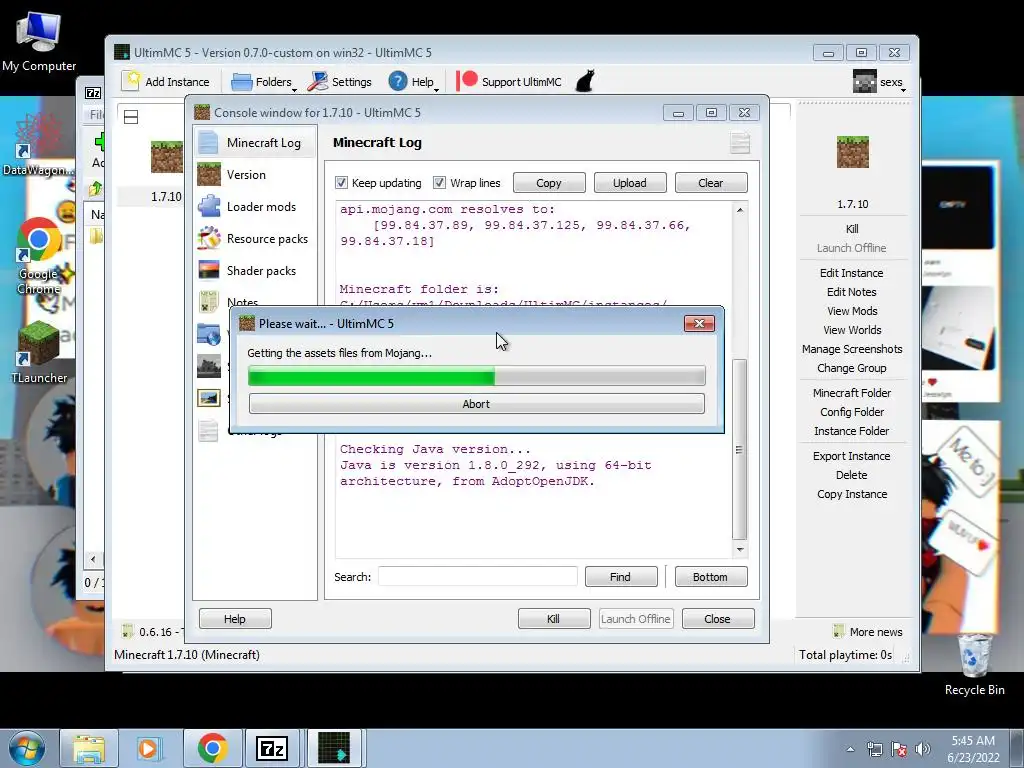The image size is (1024, 768).
Task: Open Minecraft Folder from right panel
Action: [x=852, y=392]
